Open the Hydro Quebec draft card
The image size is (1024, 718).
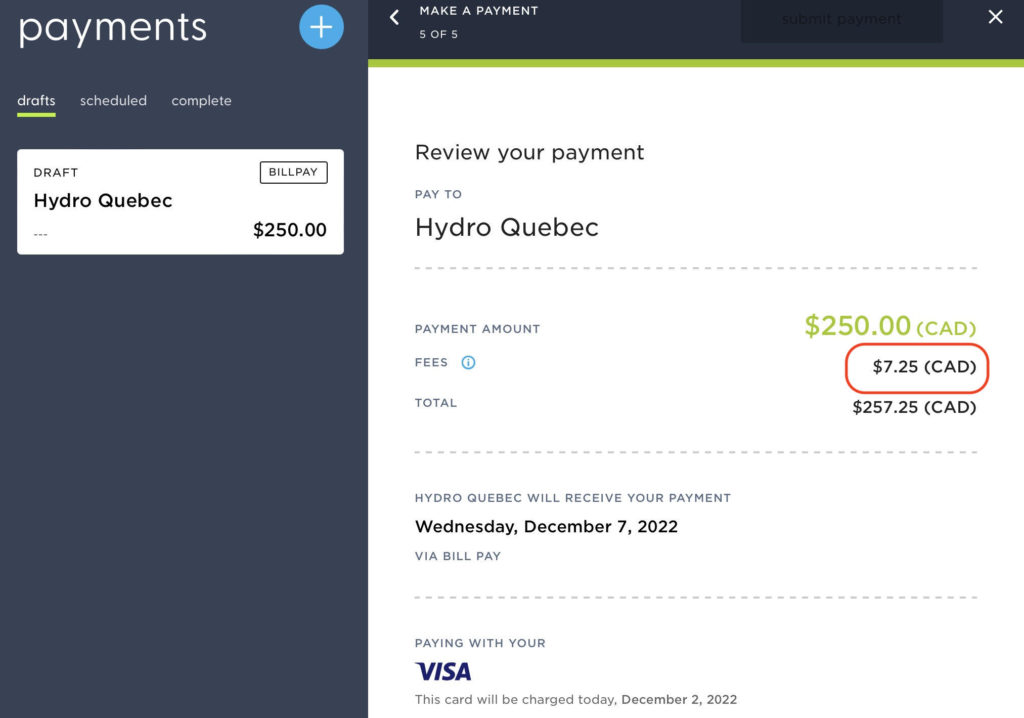point(180,202)
